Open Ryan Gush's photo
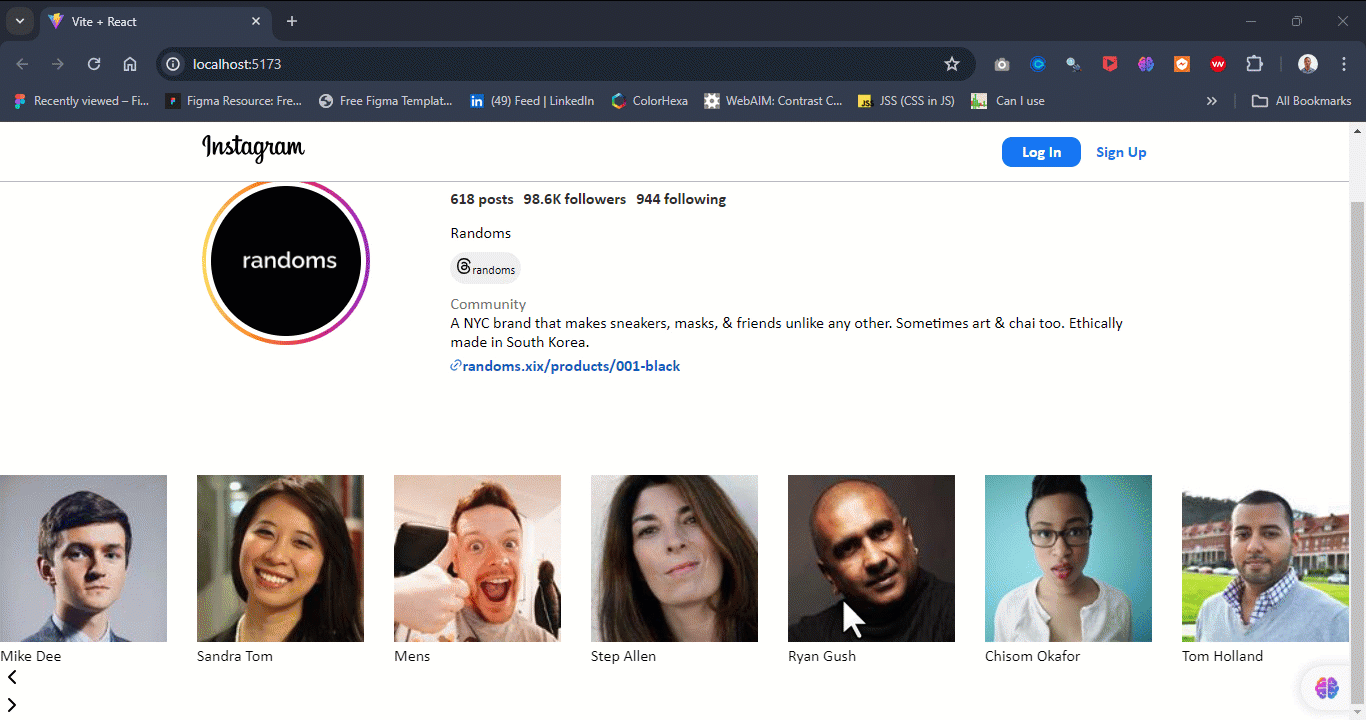This screenshot has width=1366, height=720. point(871,558)
